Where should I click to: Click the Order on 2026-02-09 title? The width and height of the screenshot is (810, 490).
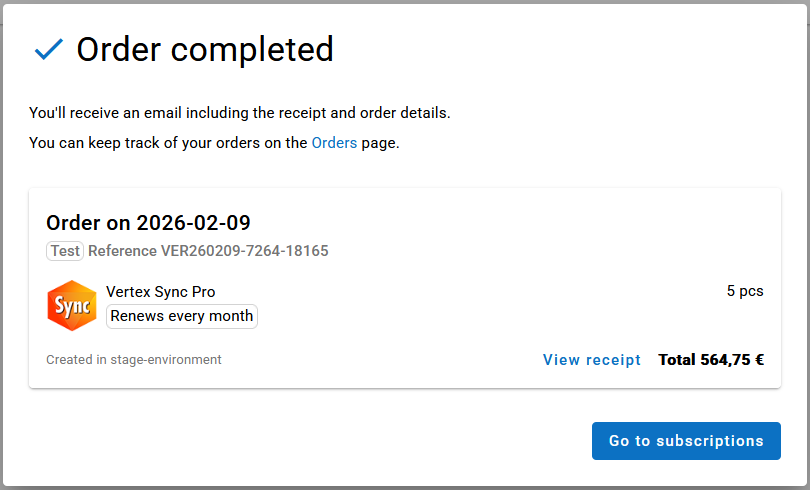(148, 222)
